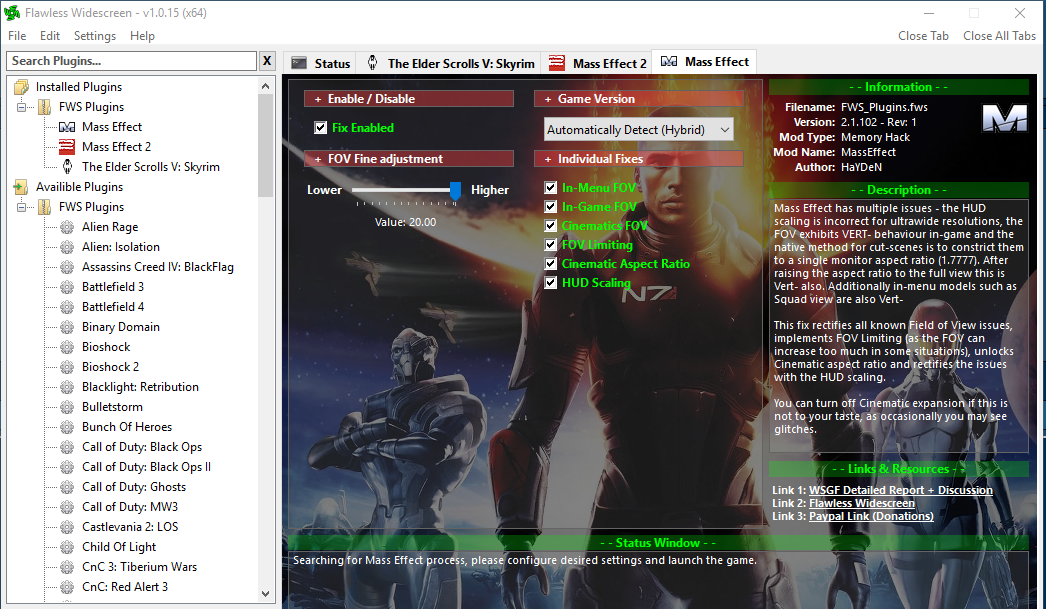1046x609 pixels.
Task: Click the Mass Effect M logo in Information
Action: (1005, 118)
